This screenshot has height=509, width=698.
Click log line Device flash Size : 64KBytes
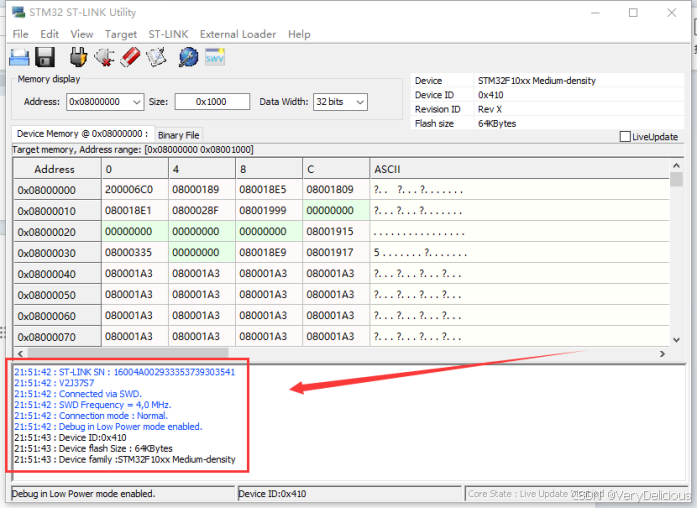point(93,448)
